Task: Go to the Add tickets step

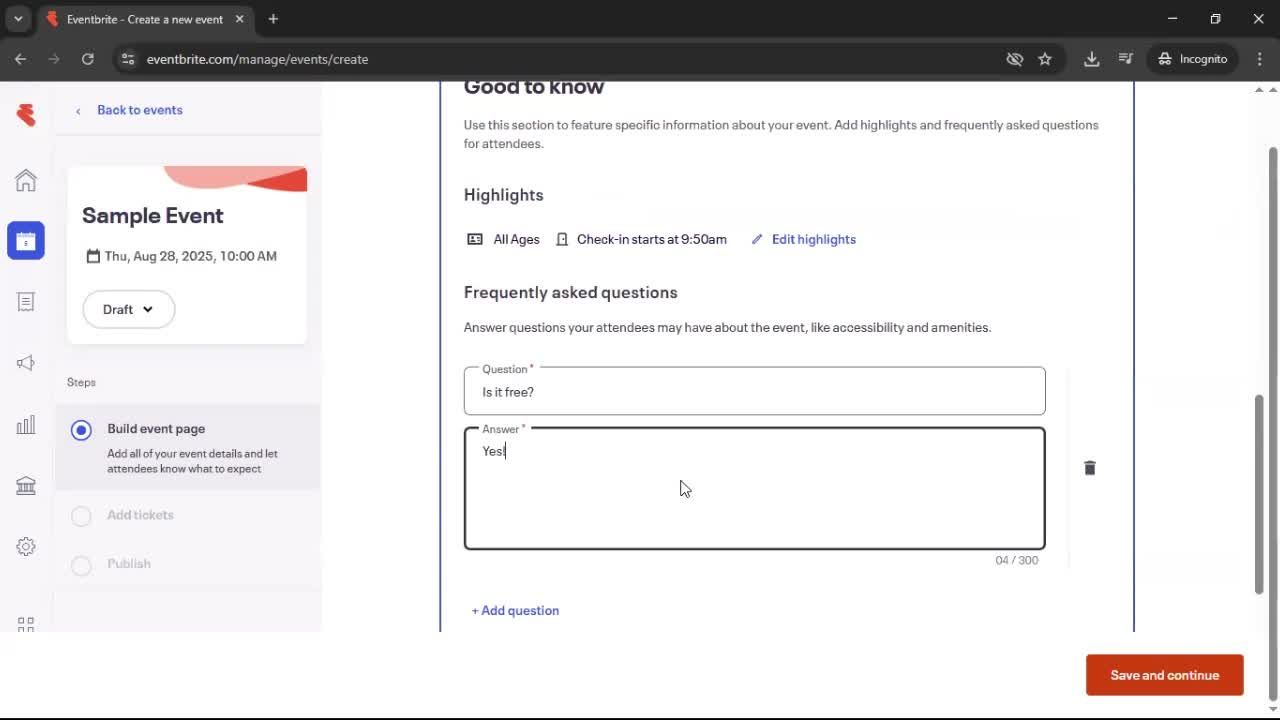Action: tap(140, 515)
